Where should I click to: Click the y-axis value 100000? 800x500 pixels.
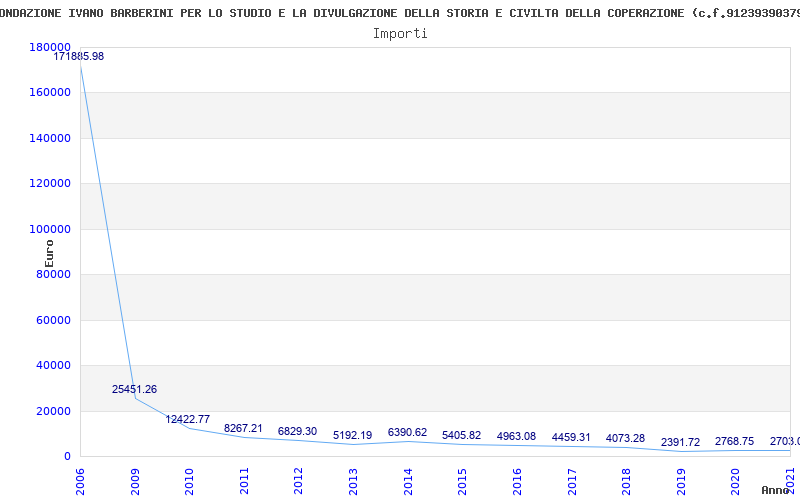[50, 229]
